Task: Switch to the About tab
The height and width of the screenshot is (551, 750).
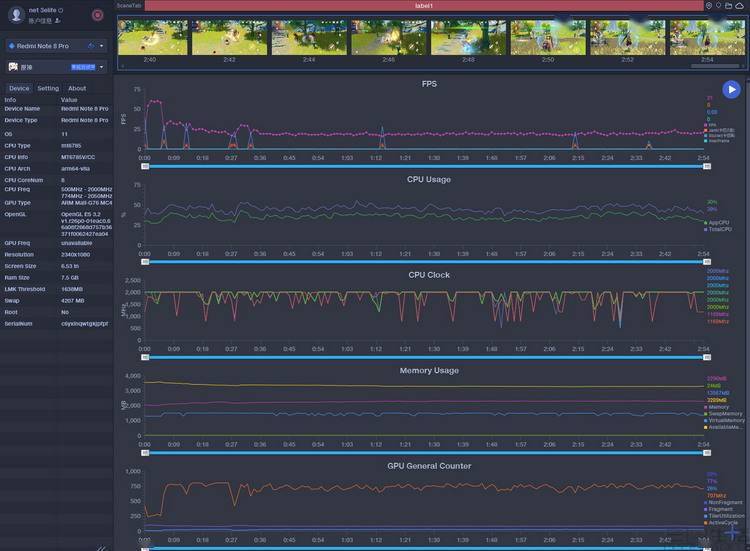Action: tap(77, 88)
